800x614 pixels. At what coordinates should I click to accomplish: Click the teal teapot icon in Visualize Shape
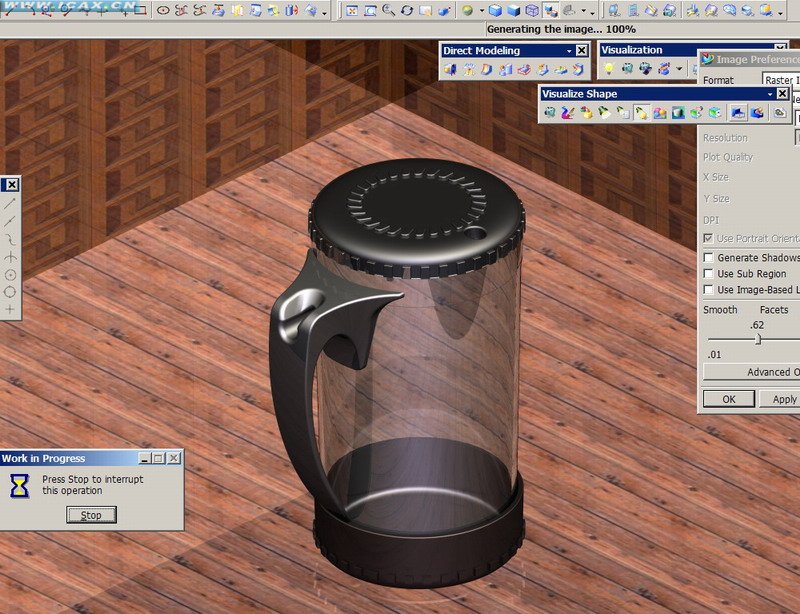[x=549, y=112]
